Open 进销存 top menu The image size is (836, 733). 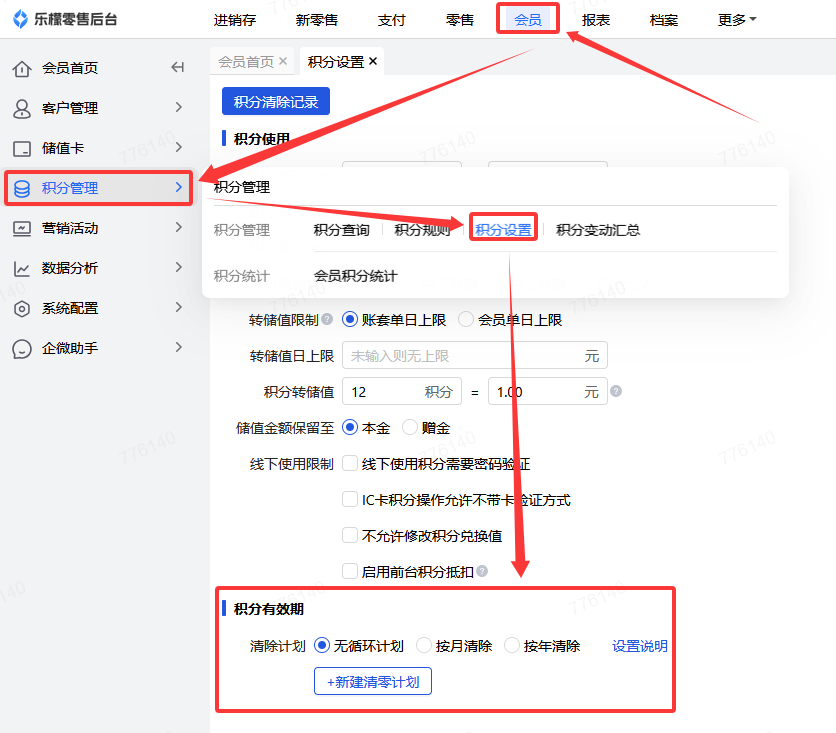point(235,20)
